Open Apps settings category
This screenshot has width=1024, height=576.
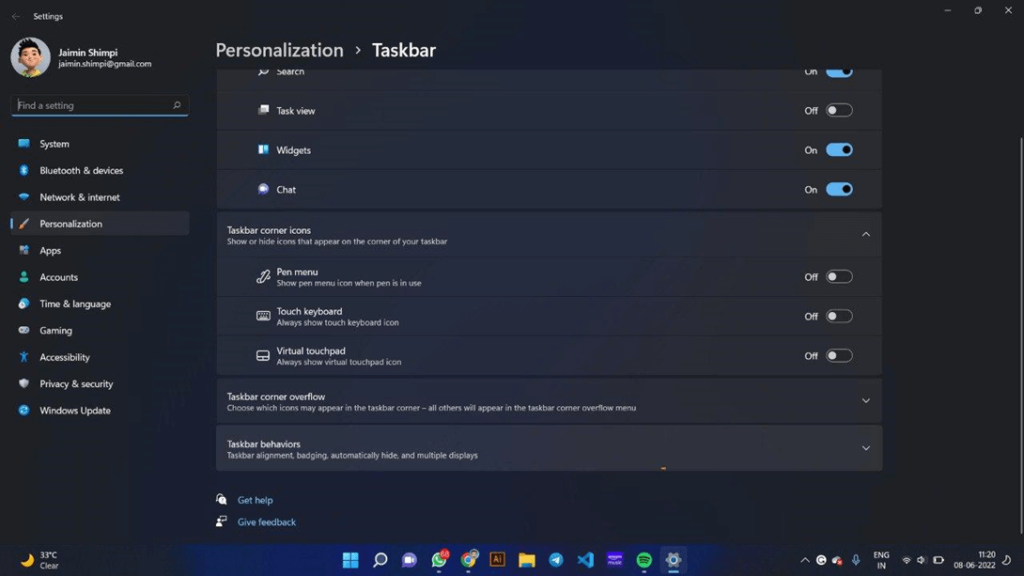tap(100, 250)
